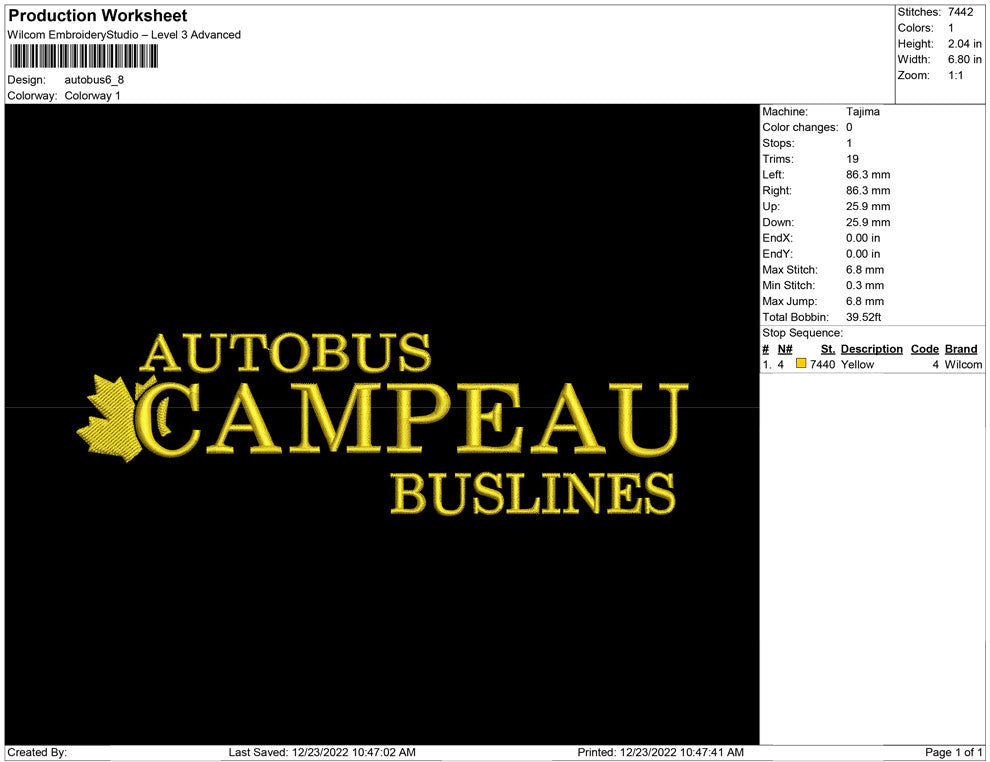Click the Colorway 1 value

[x=92, y=96]
